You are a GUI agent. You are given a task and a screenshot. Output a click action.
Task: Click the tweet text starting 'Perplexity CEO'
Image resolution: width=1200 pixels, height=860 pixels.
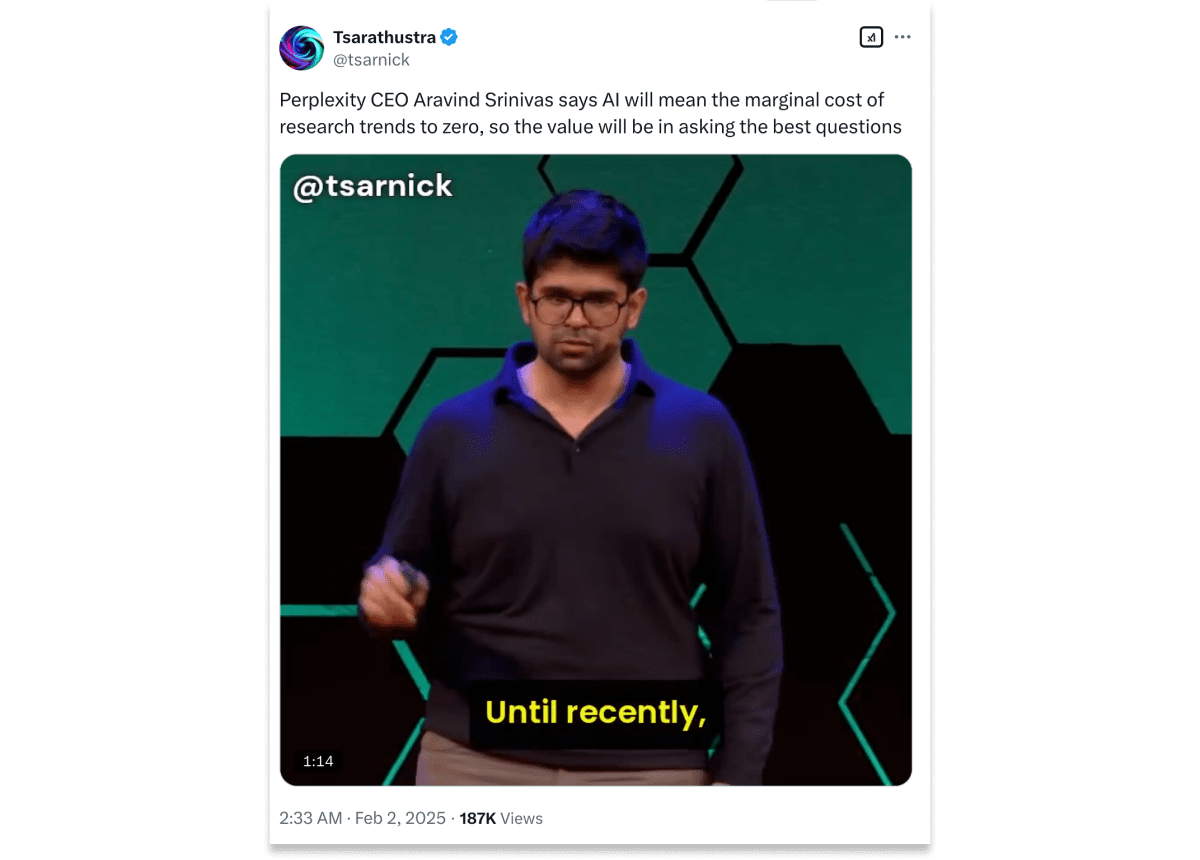point(590,113)
